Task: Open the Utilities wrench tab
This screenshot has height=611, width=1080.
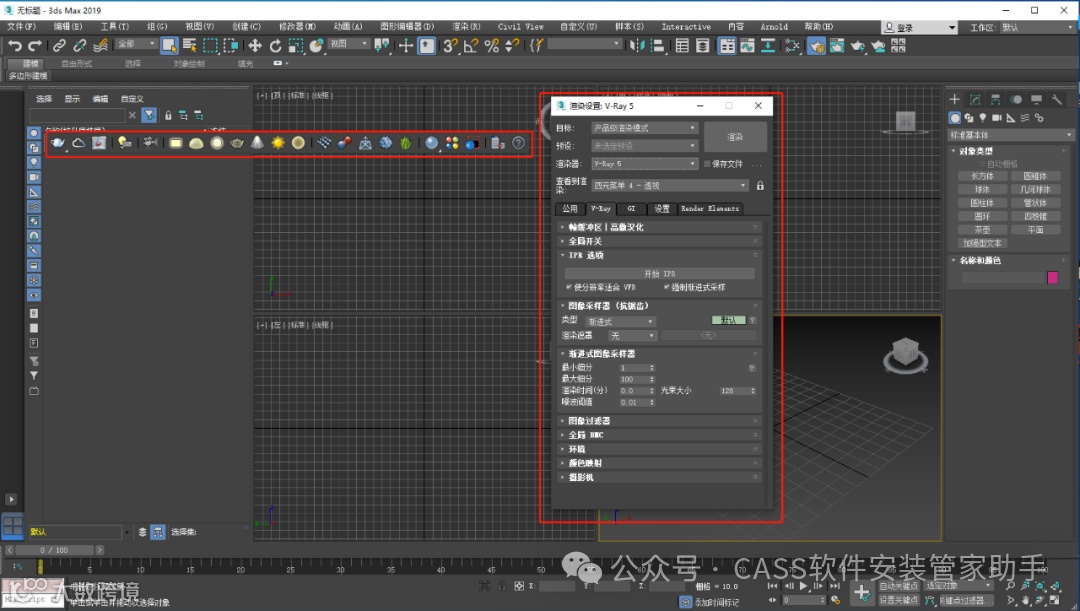Action: pos(1057,100)
